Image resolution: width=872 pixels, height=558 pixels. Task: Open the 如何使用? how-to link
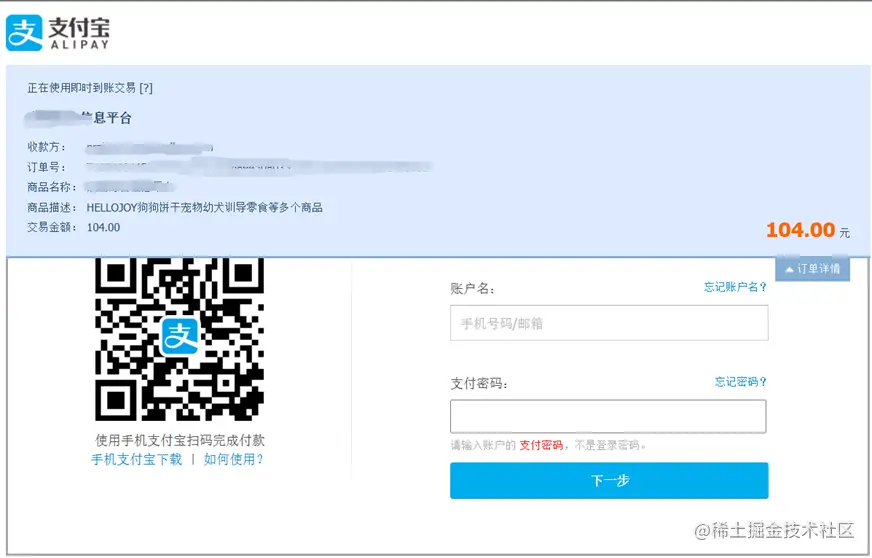click(234, 459)
